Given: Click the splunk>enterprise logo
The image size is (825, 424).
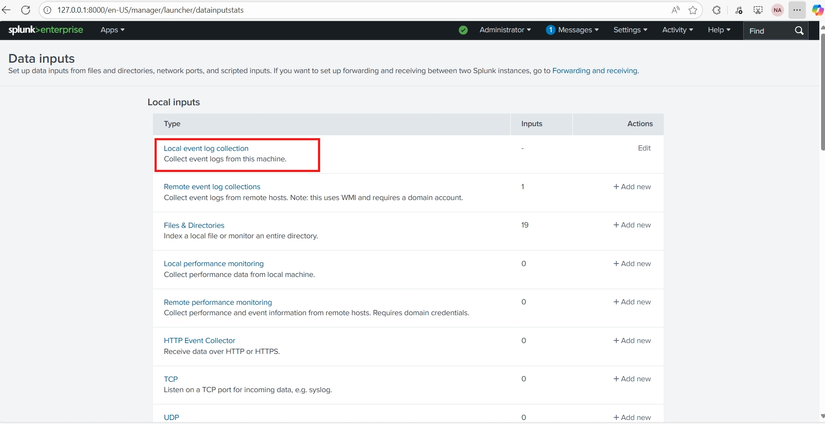Looking at the screenshot, I should pyautogui.click(x=45, y=30).
